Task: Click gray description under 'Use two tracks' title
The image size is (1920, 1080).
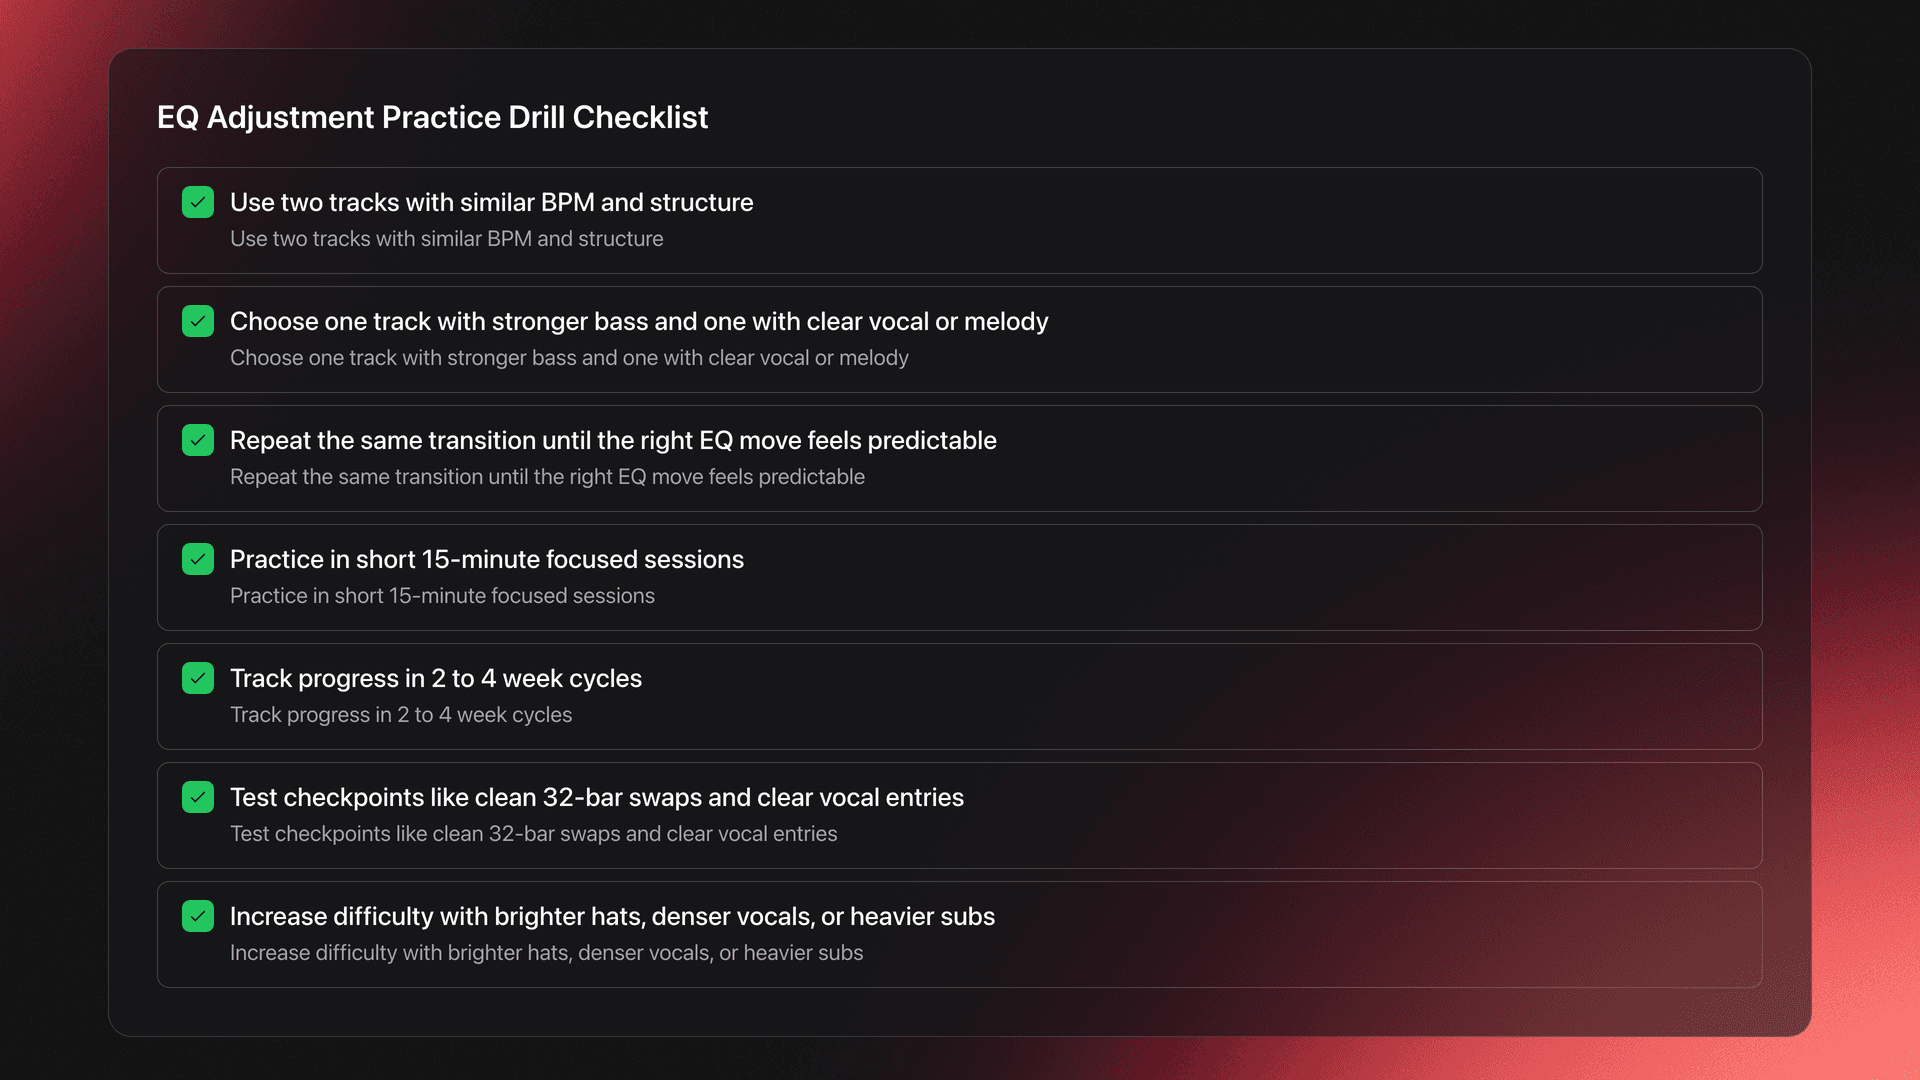Action: click(x=446, y=239)
